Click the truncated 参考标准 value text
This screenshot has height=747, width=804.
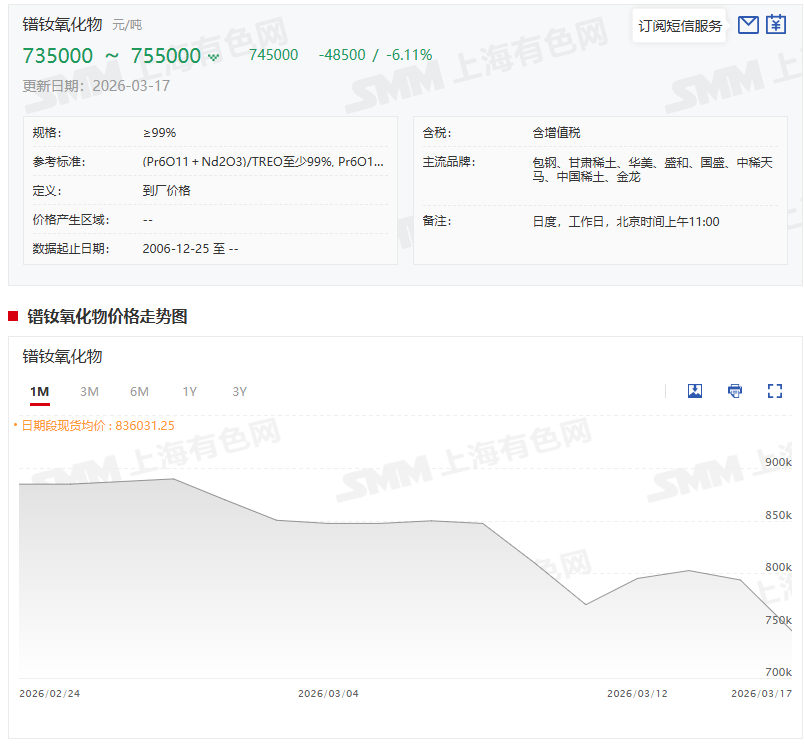pyautogui.click(x=263, y=162)
